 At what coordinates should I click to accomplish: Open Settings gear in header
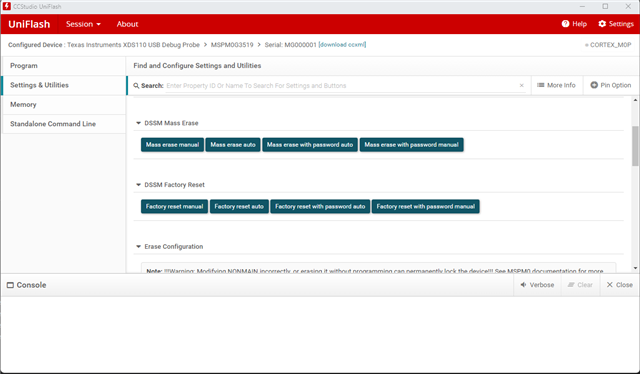[x=616, y=24]
